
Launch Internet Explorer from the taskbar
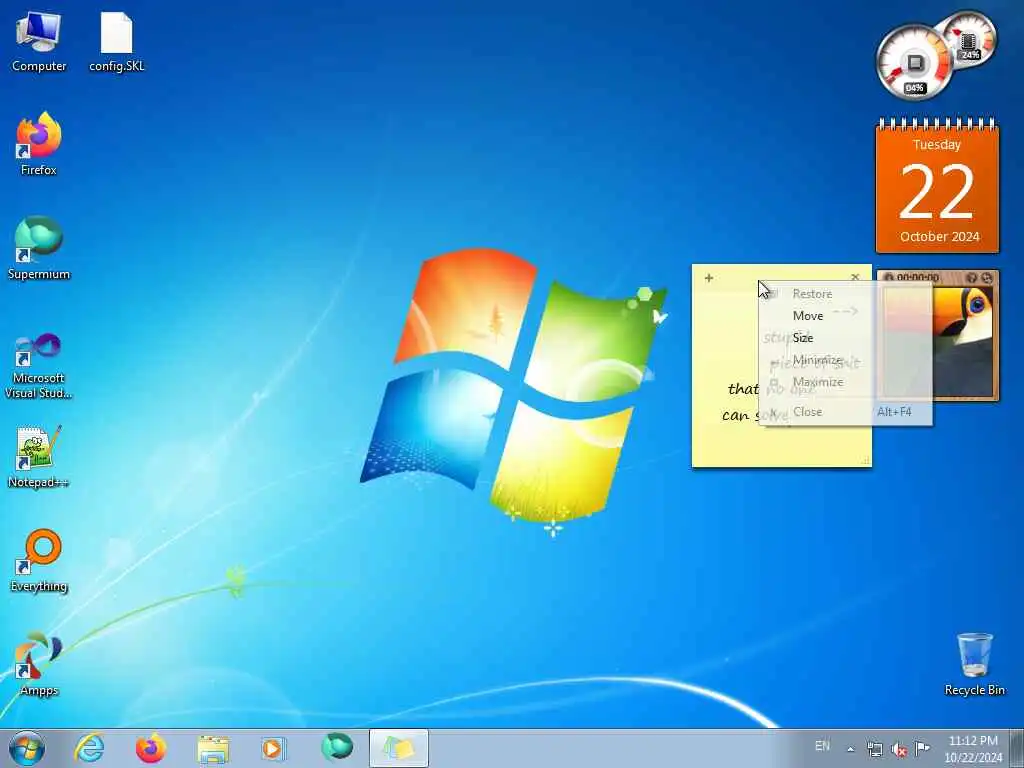[x=89, y=748]
